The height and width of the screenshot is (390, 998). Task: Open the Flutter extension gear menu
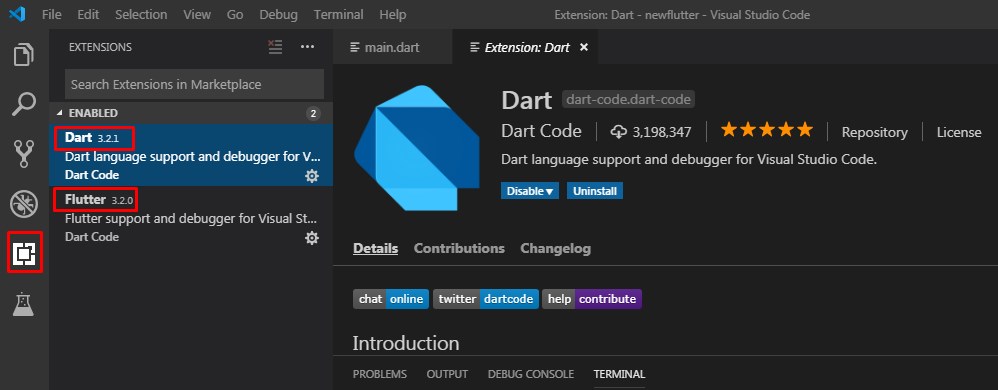tap(312, 238)
